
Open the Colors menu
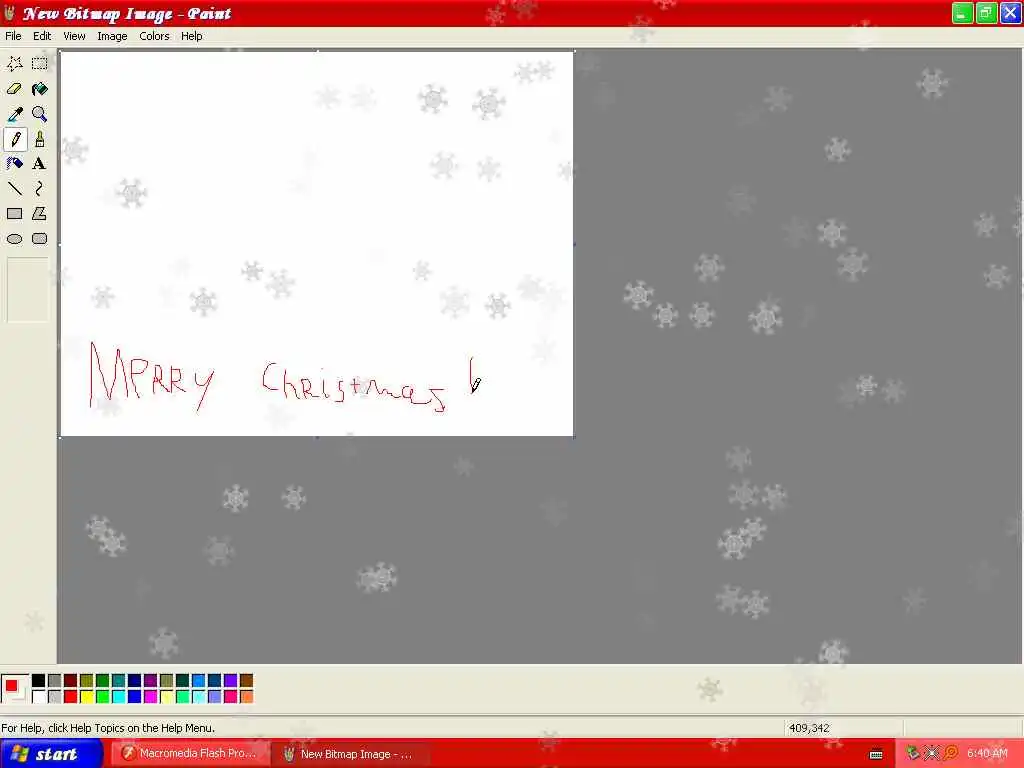[154, 36]
